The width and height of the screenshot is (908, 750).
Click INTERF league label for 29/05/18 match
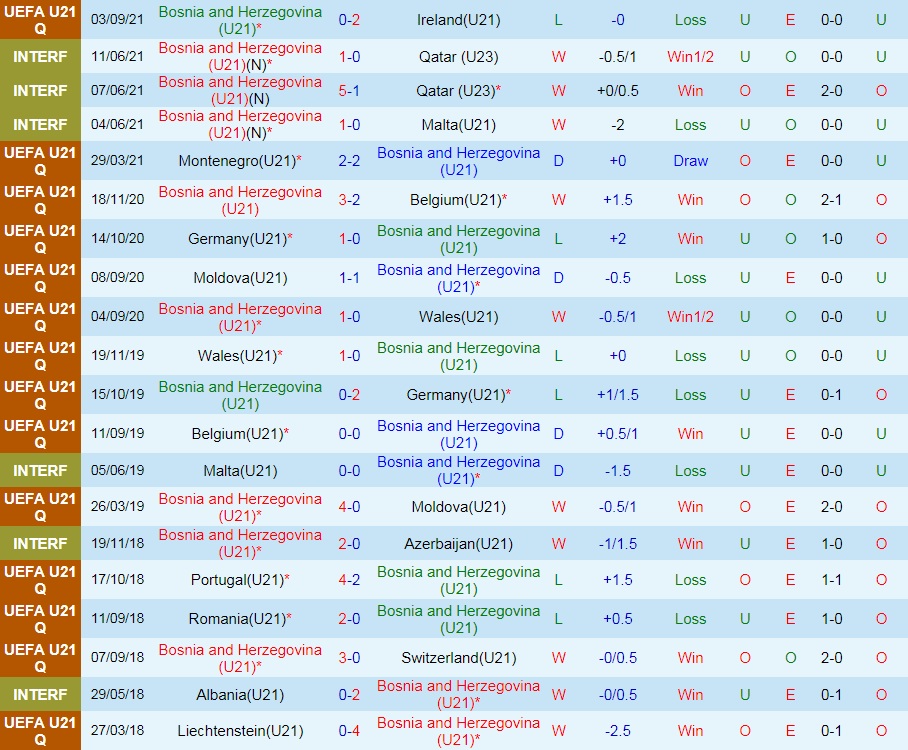point(40,695)
